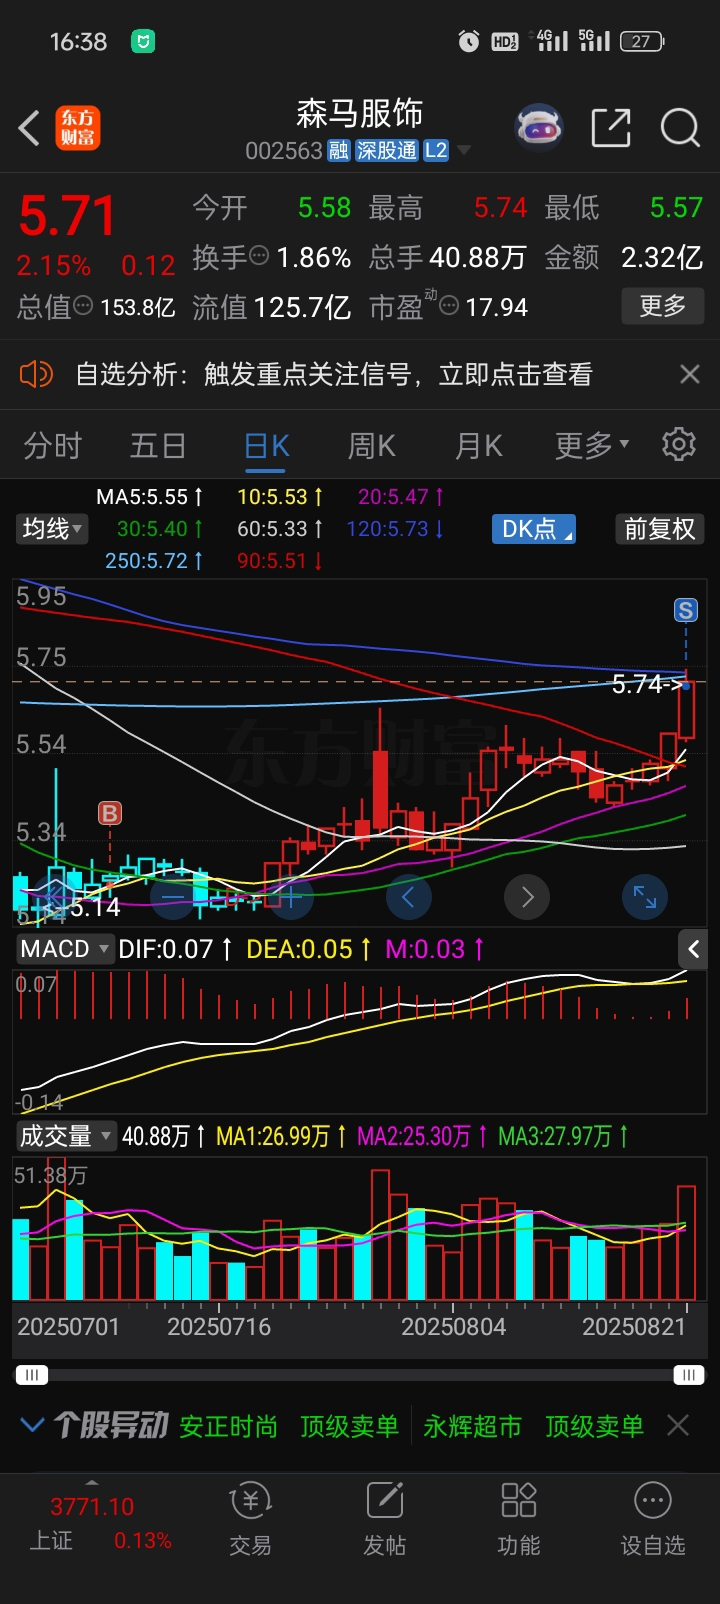Viewport: 720px width, 1604px height.
Task: Tap the 5.74 price line label
Action: pyautogui.click(x=646, y=684)
